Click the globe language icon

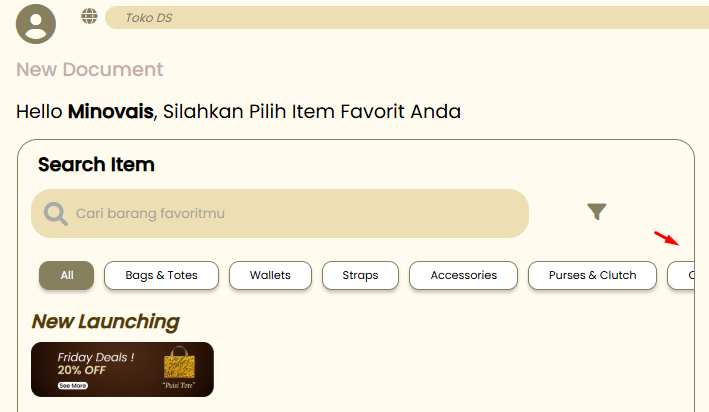coord(89,16)
